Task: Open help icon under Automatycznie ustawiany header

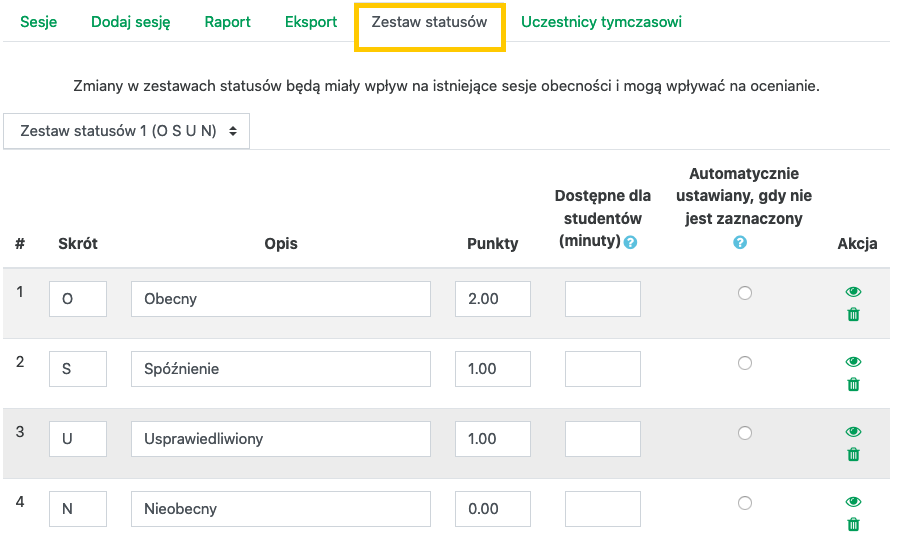Action: (x=740, y=243)
